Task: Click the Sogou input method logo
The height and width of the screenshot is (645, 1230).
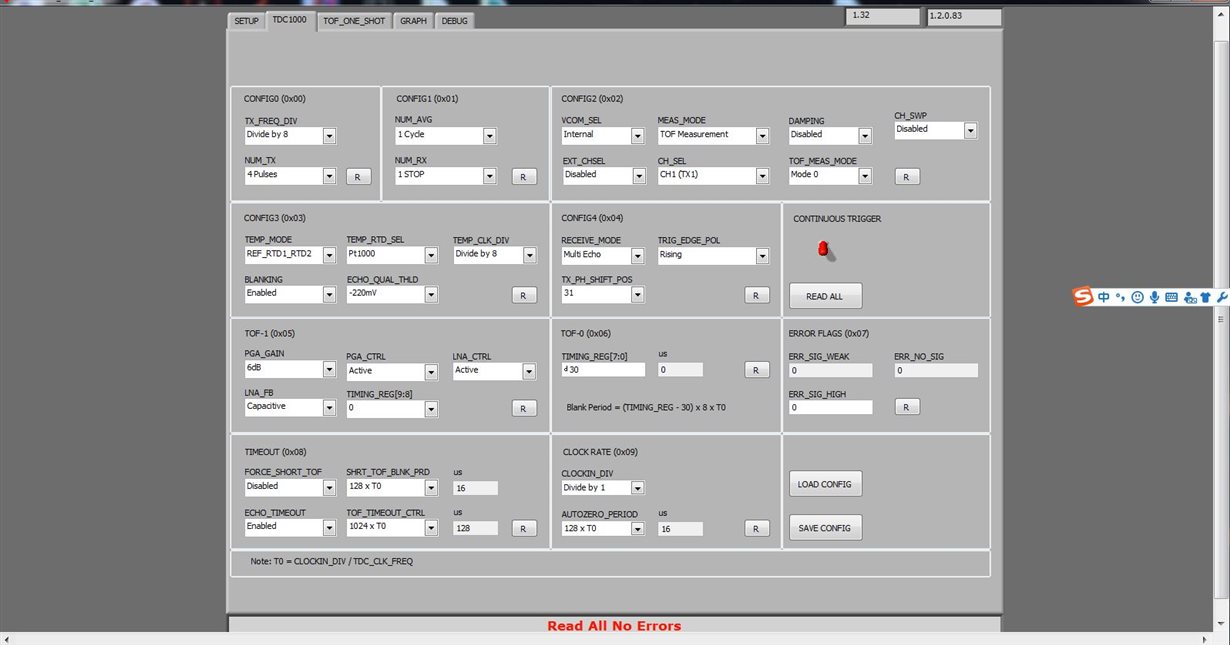Action: pos(1083,296)
